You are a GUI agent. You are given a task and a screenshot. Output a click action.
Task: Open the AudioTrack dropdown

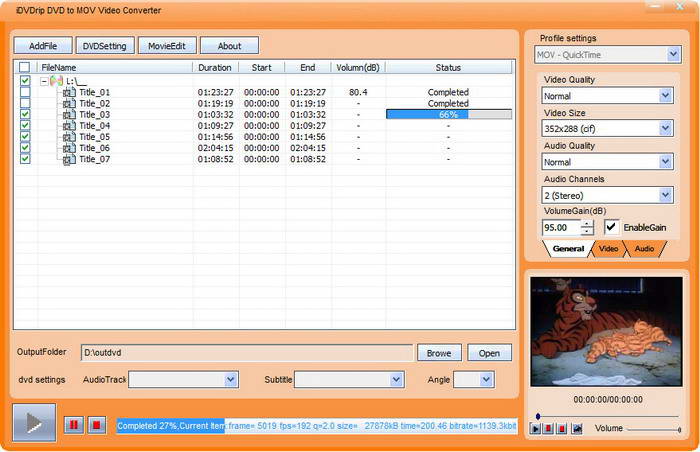230,380
